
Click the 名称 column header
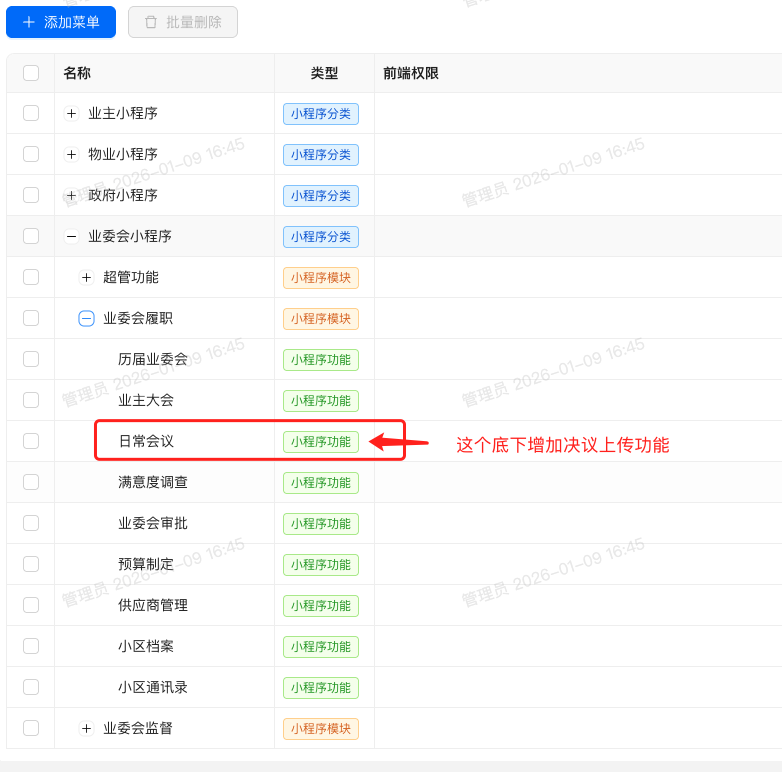click(77, 73)
